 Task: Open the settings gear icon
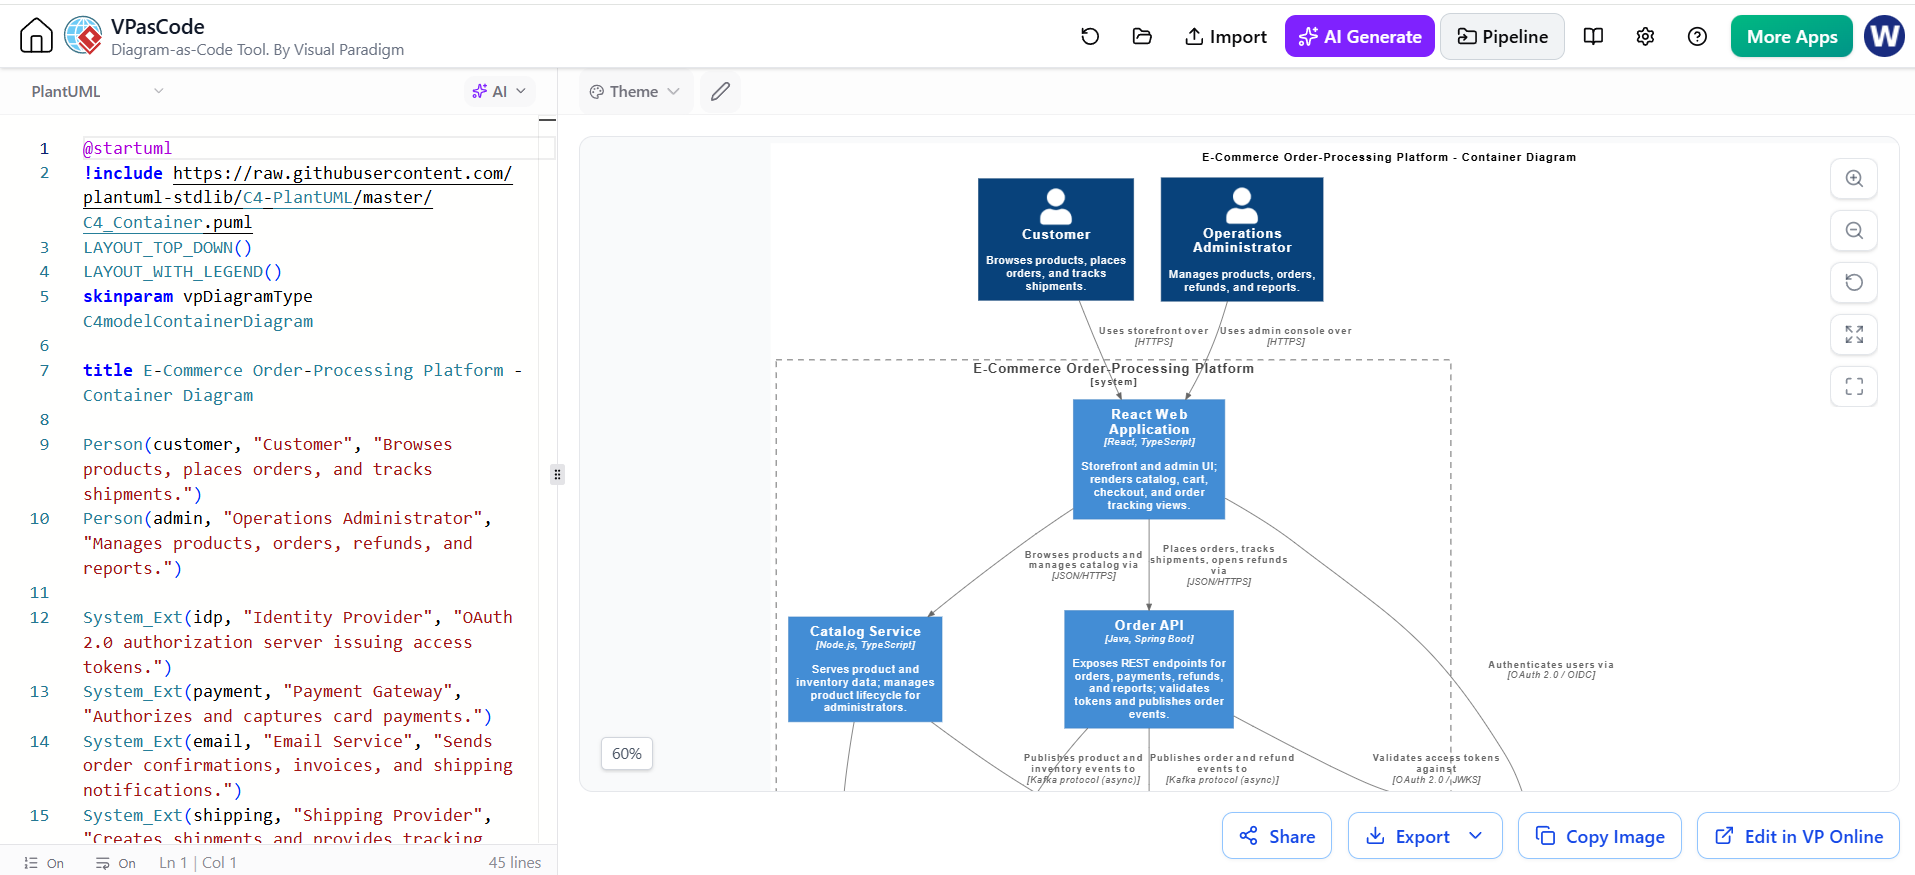(x=1645, y=37)
